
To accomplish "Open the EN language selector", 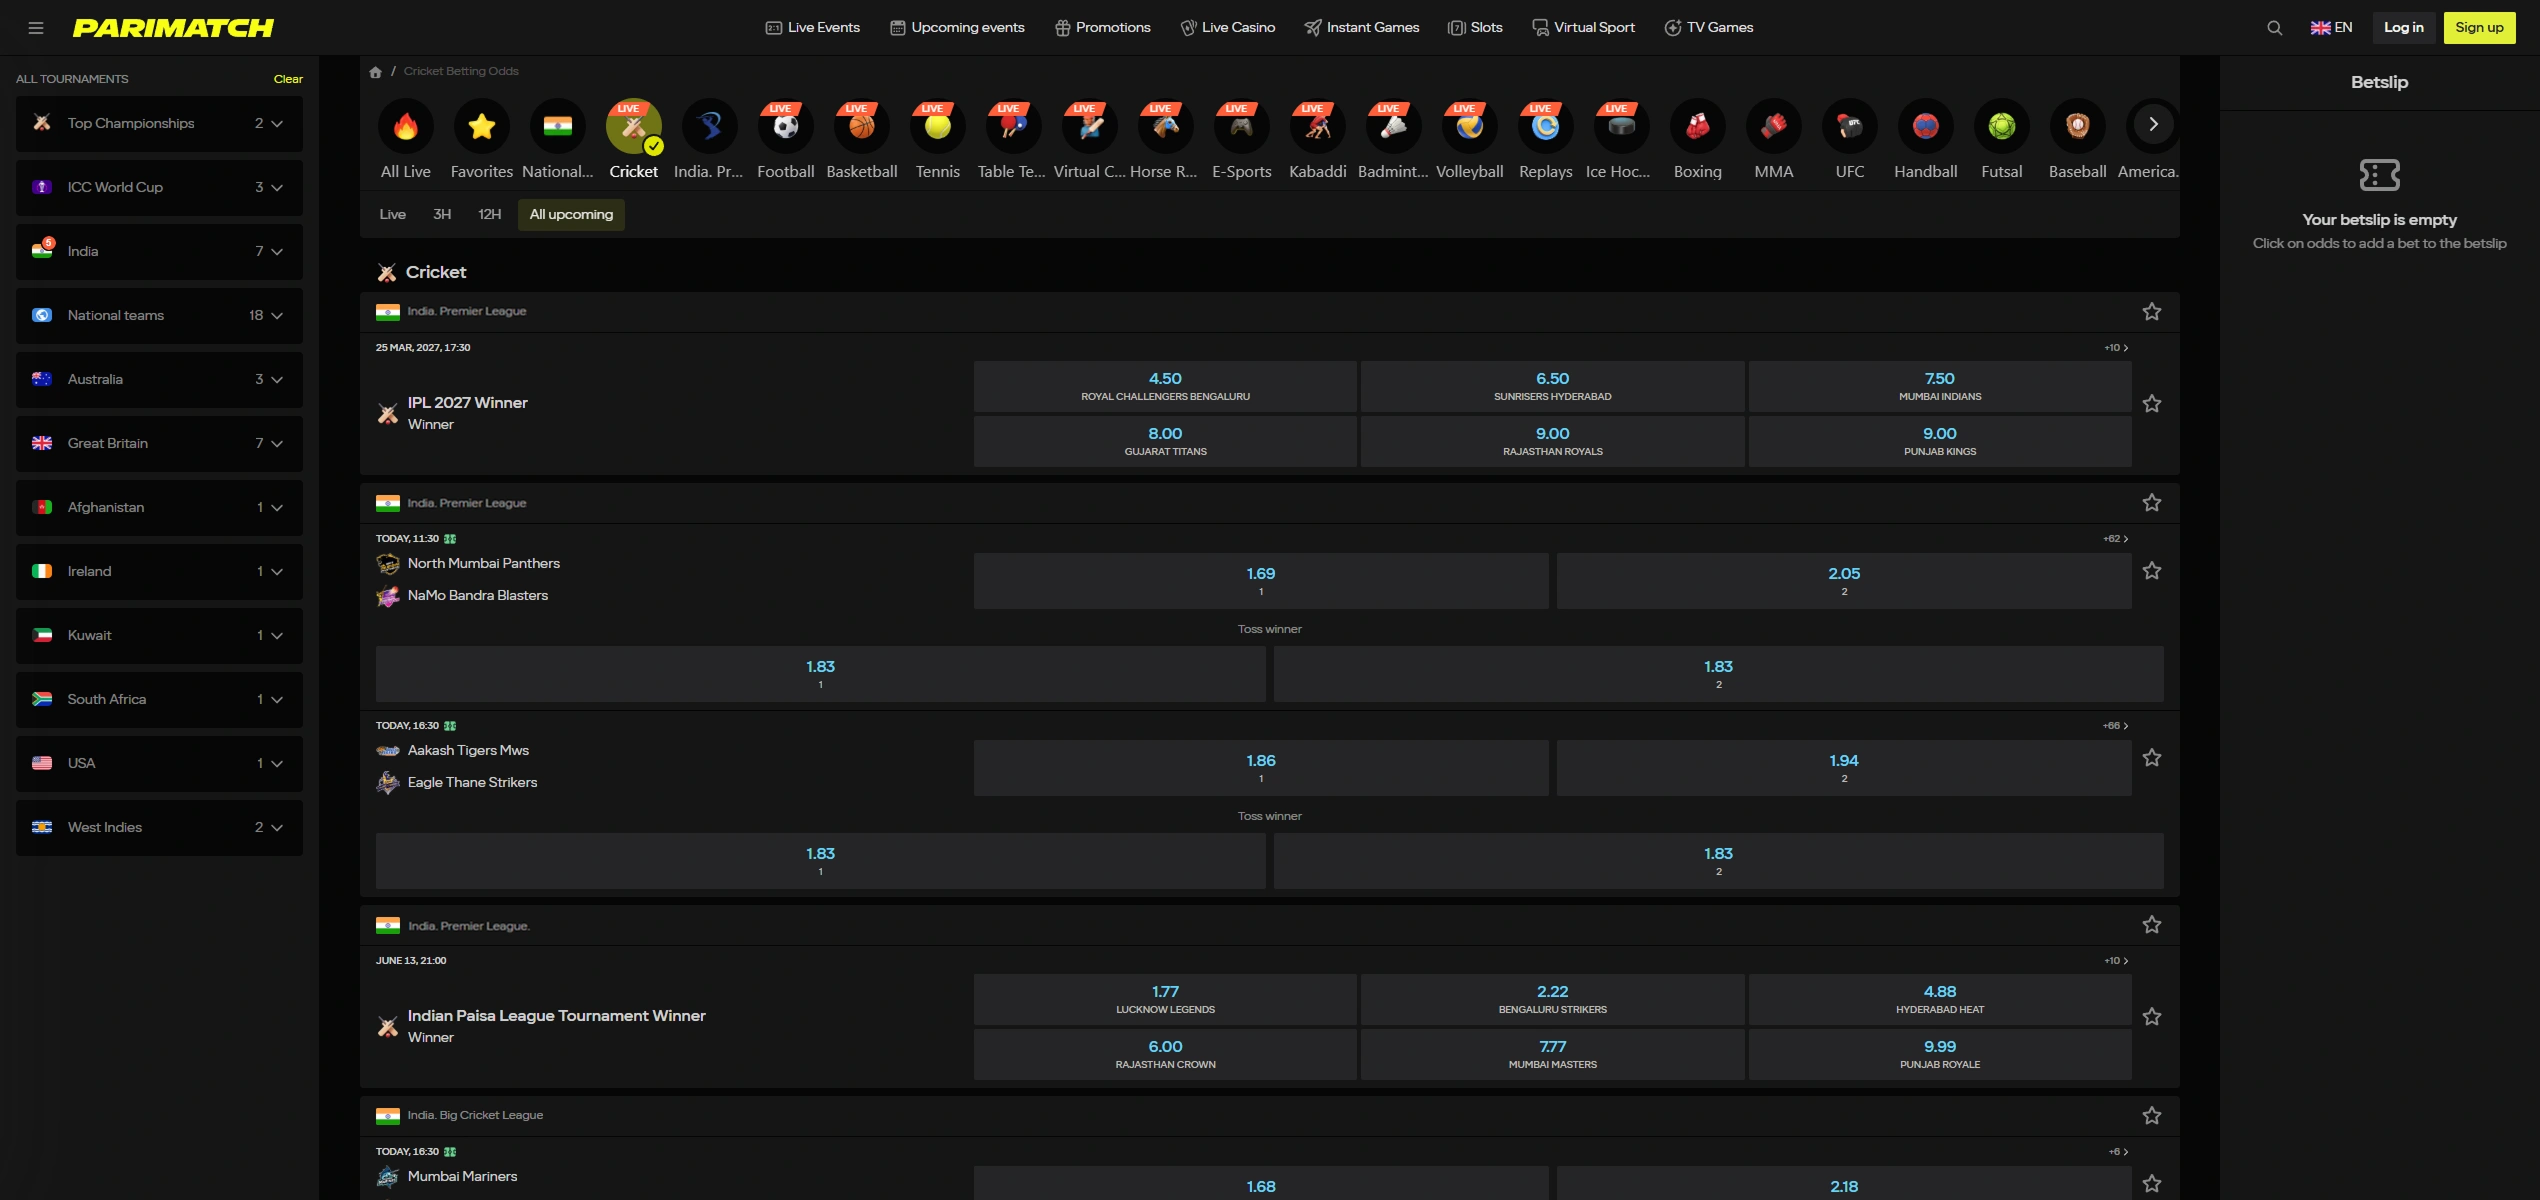I will [2331, 28].
